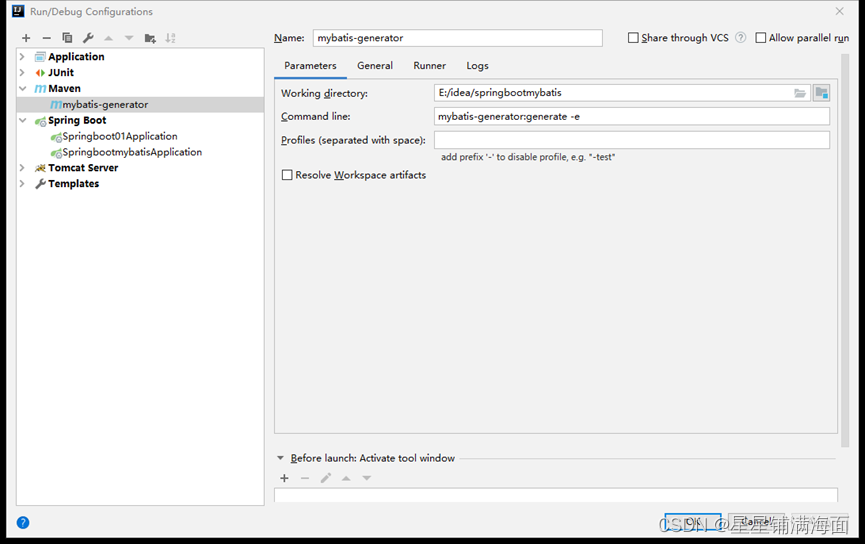The height and width of the screenshot is (544, 865).
Task: Select the Spring Boot category row
Action: pos(140,120)
